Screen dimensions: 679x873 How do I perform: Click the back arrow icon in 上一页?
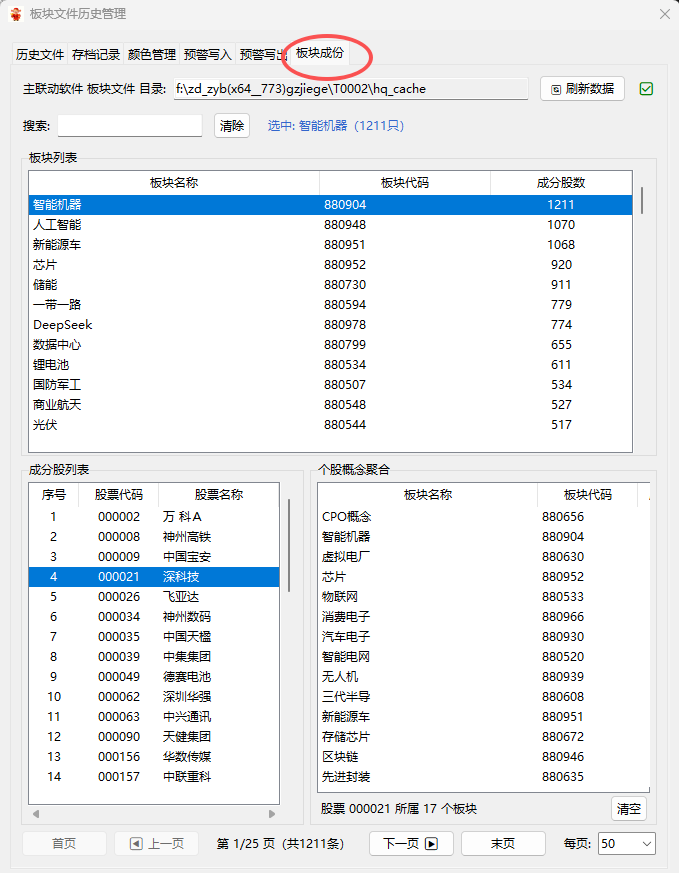(136, 844)
